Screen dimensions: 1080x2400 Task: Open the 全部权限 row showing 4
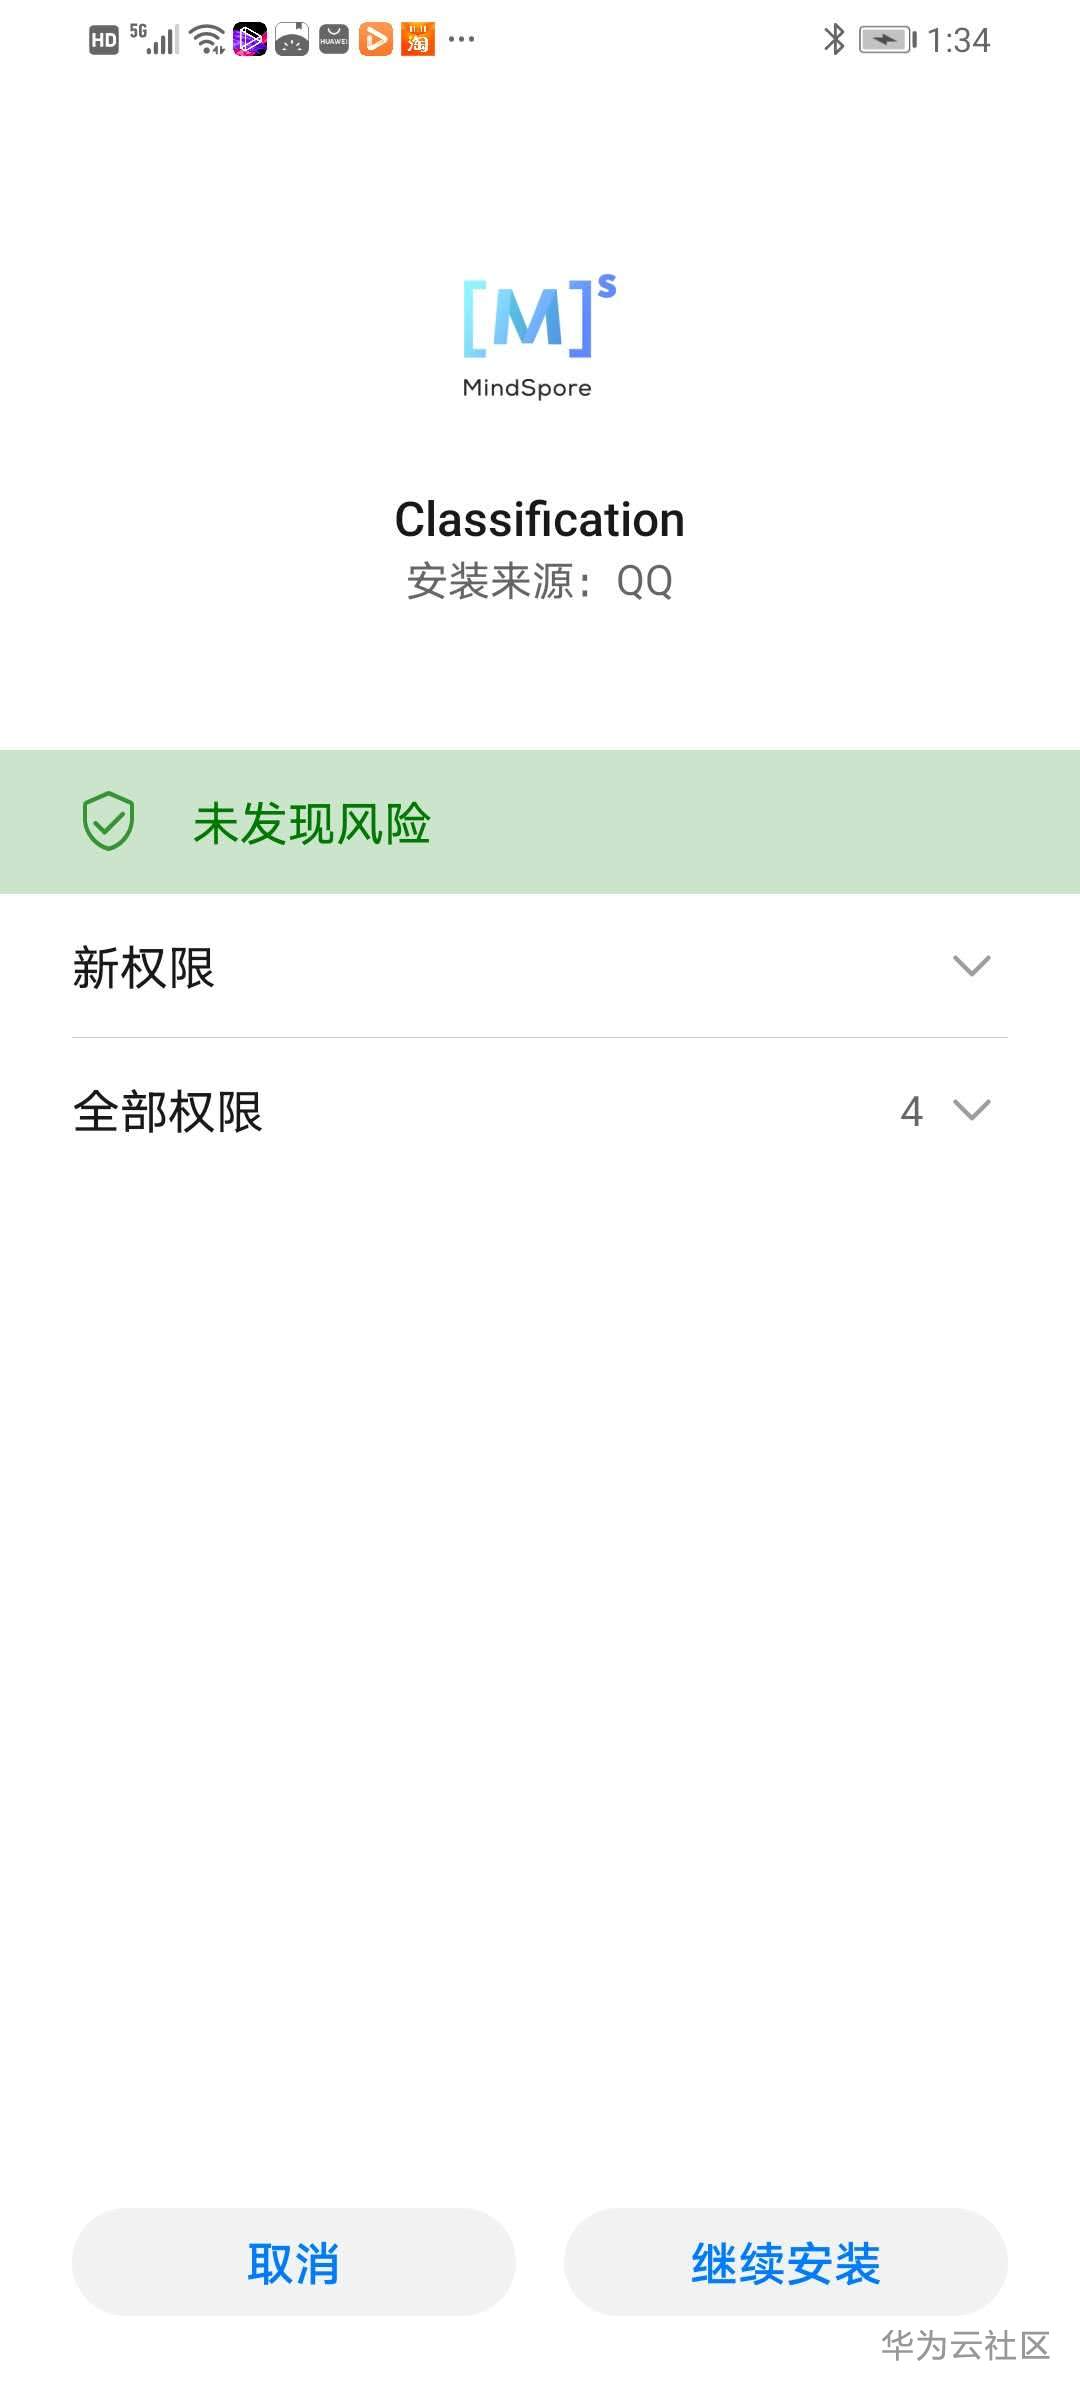click(540, 1110)
